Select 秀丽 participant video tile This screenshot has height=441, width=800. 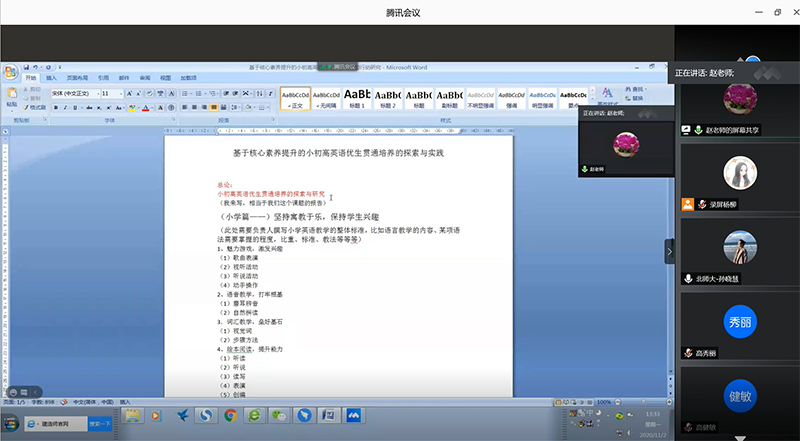pos(737,320)
